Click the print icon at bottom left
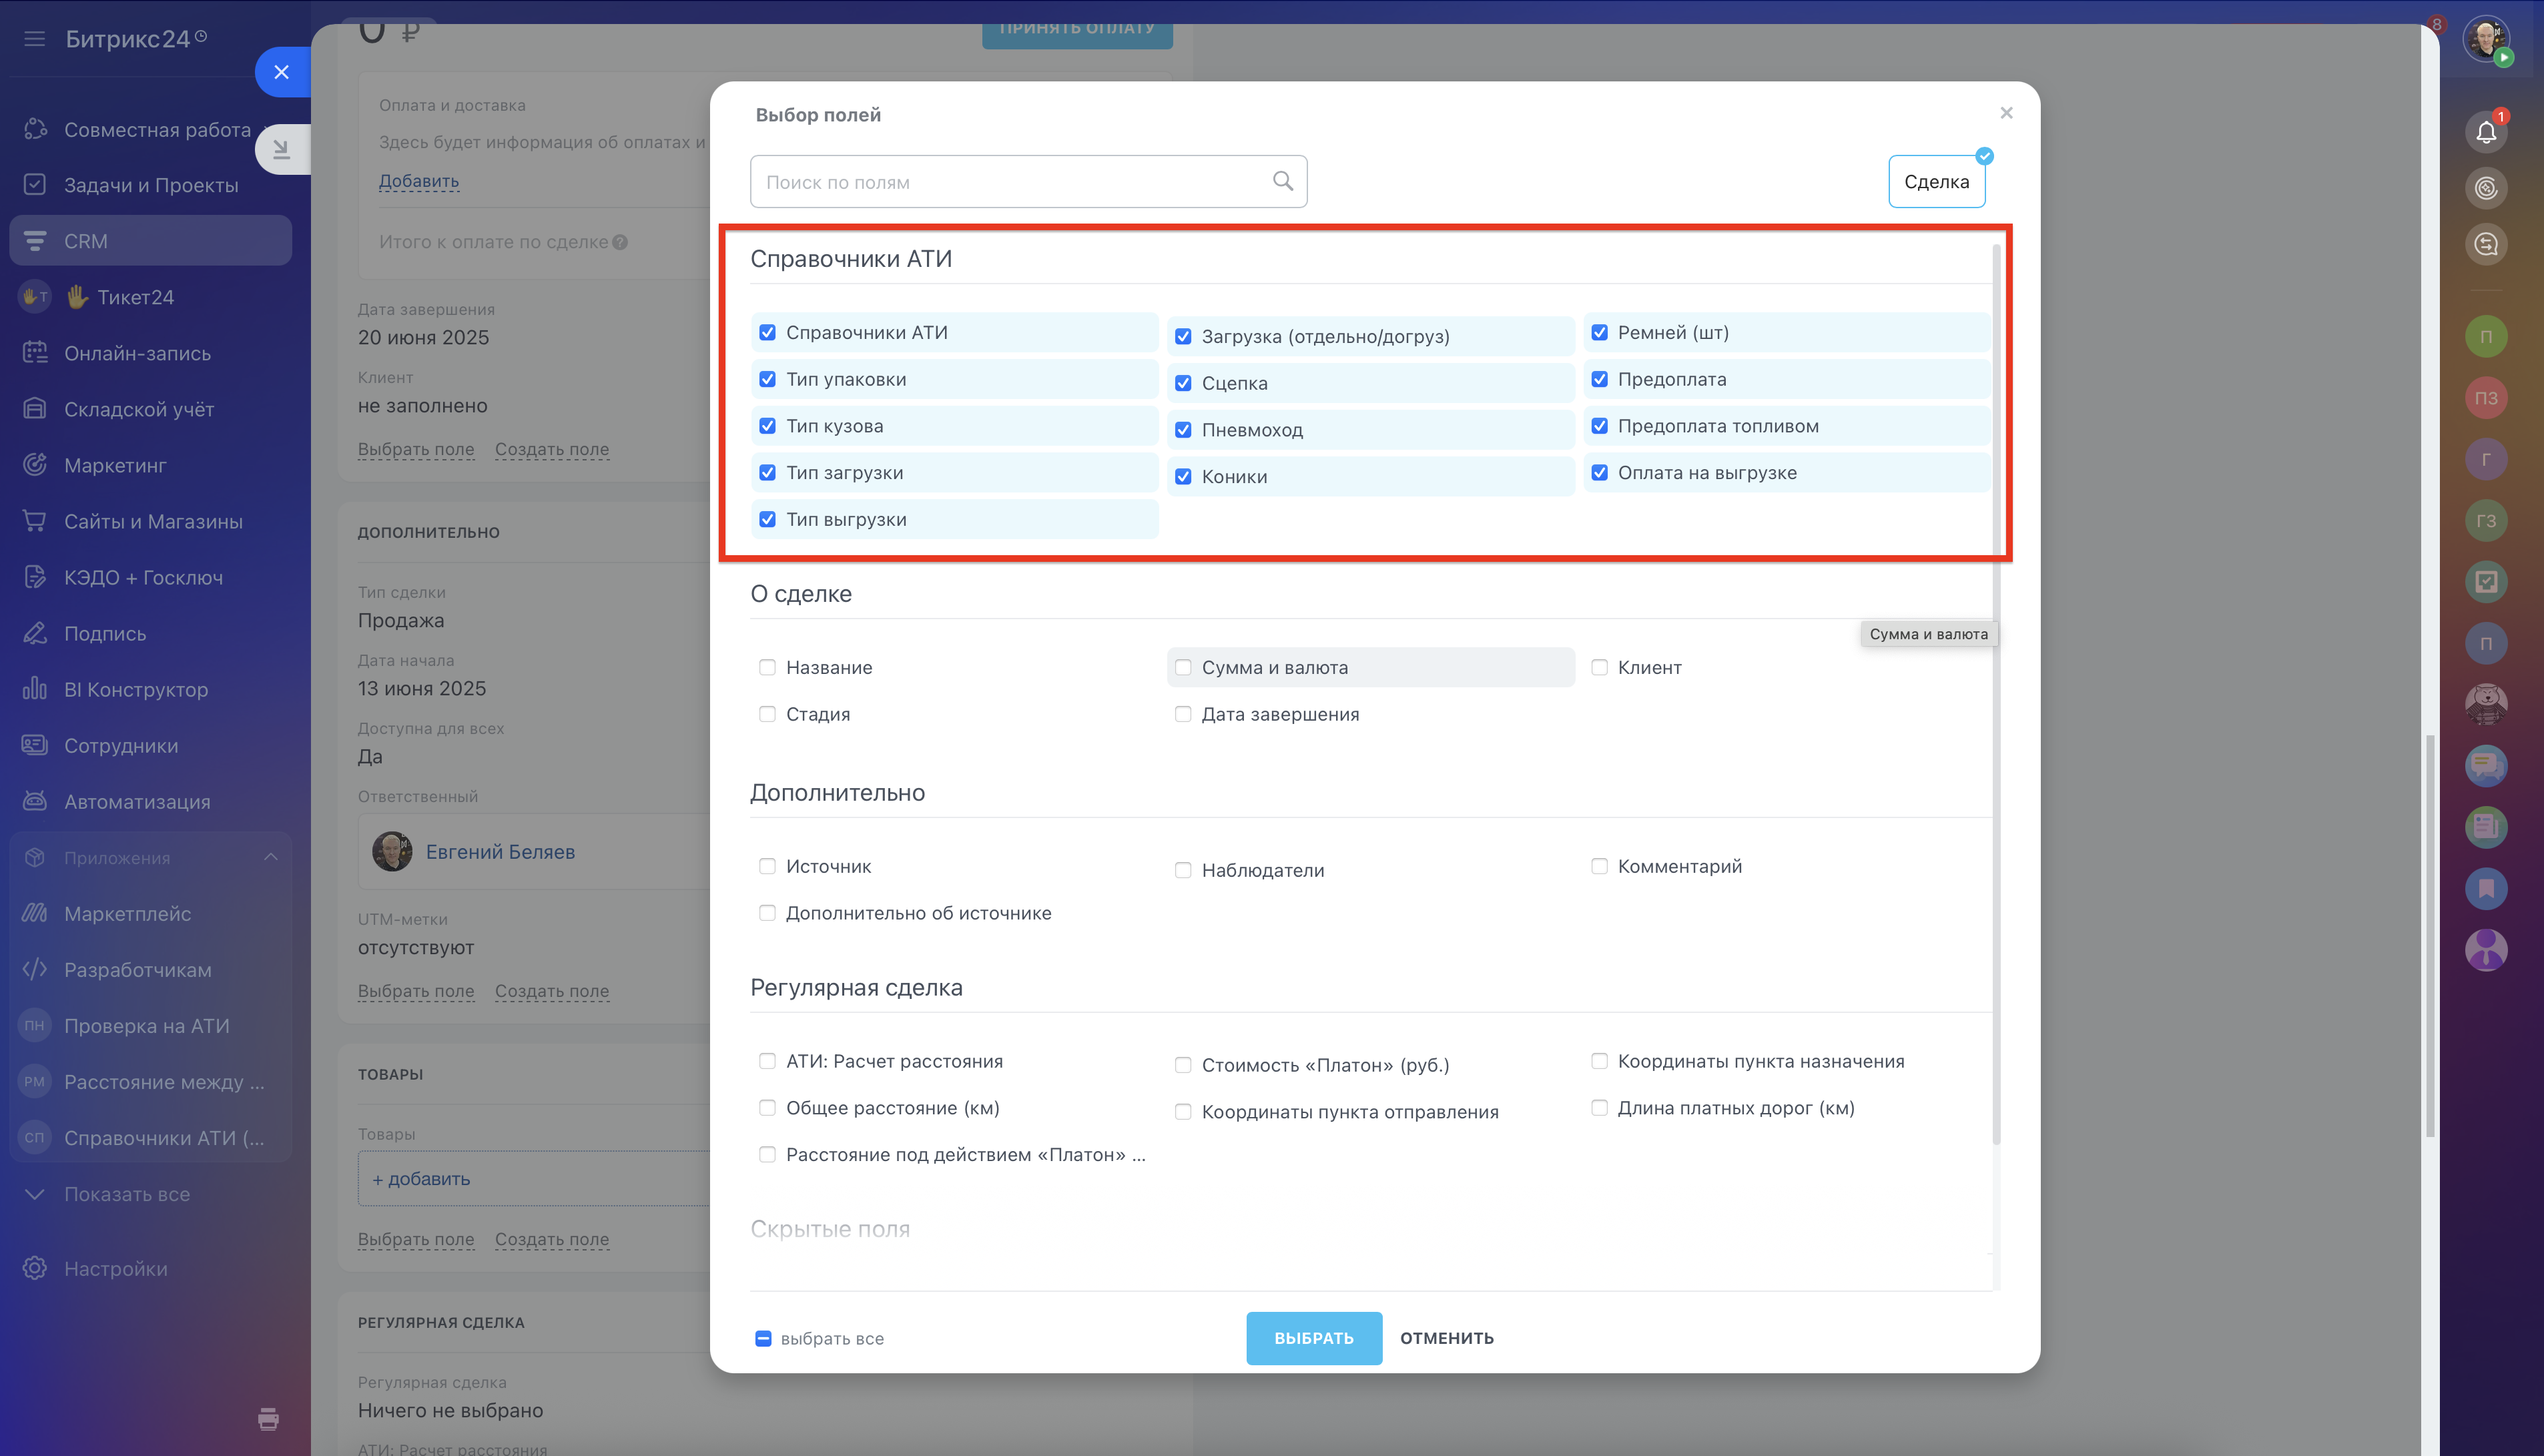2544x1456 pixels. 268,1418
